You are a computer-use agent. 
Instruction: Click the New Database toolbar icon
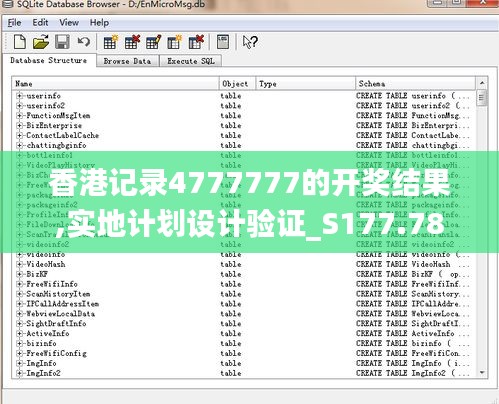click(20, 42)
